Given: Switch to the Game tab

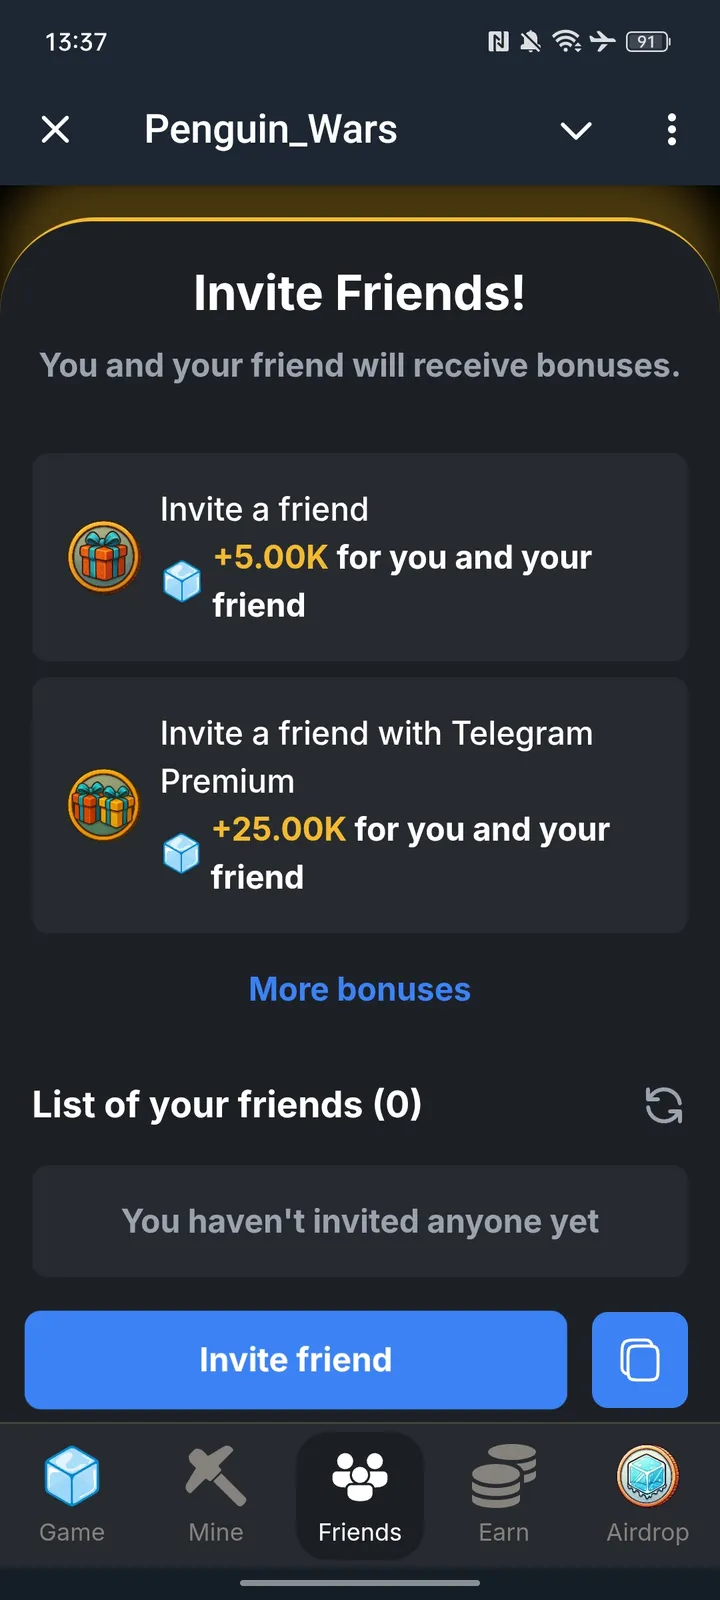Looking at the screenshot, I should pos(72,1494).
